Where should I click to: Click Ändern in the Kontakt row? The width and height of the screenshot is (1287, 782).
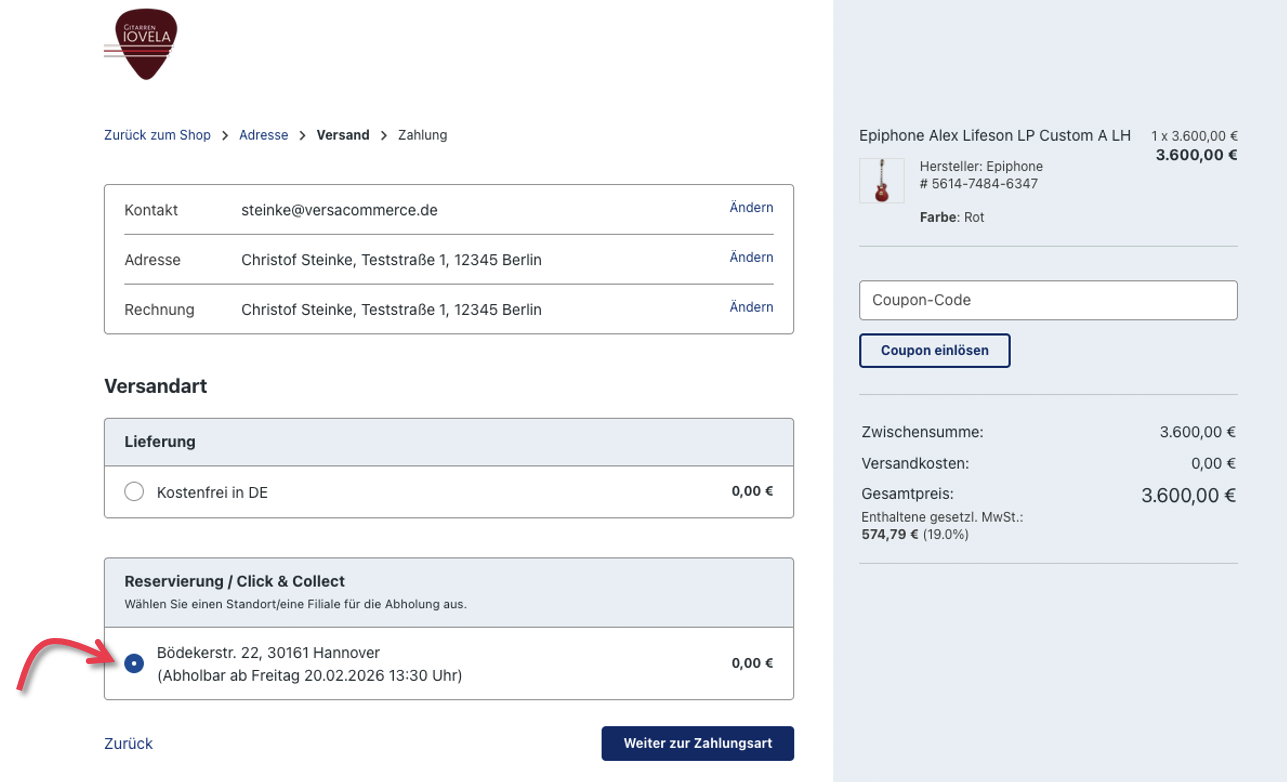(x=751, y=208)
